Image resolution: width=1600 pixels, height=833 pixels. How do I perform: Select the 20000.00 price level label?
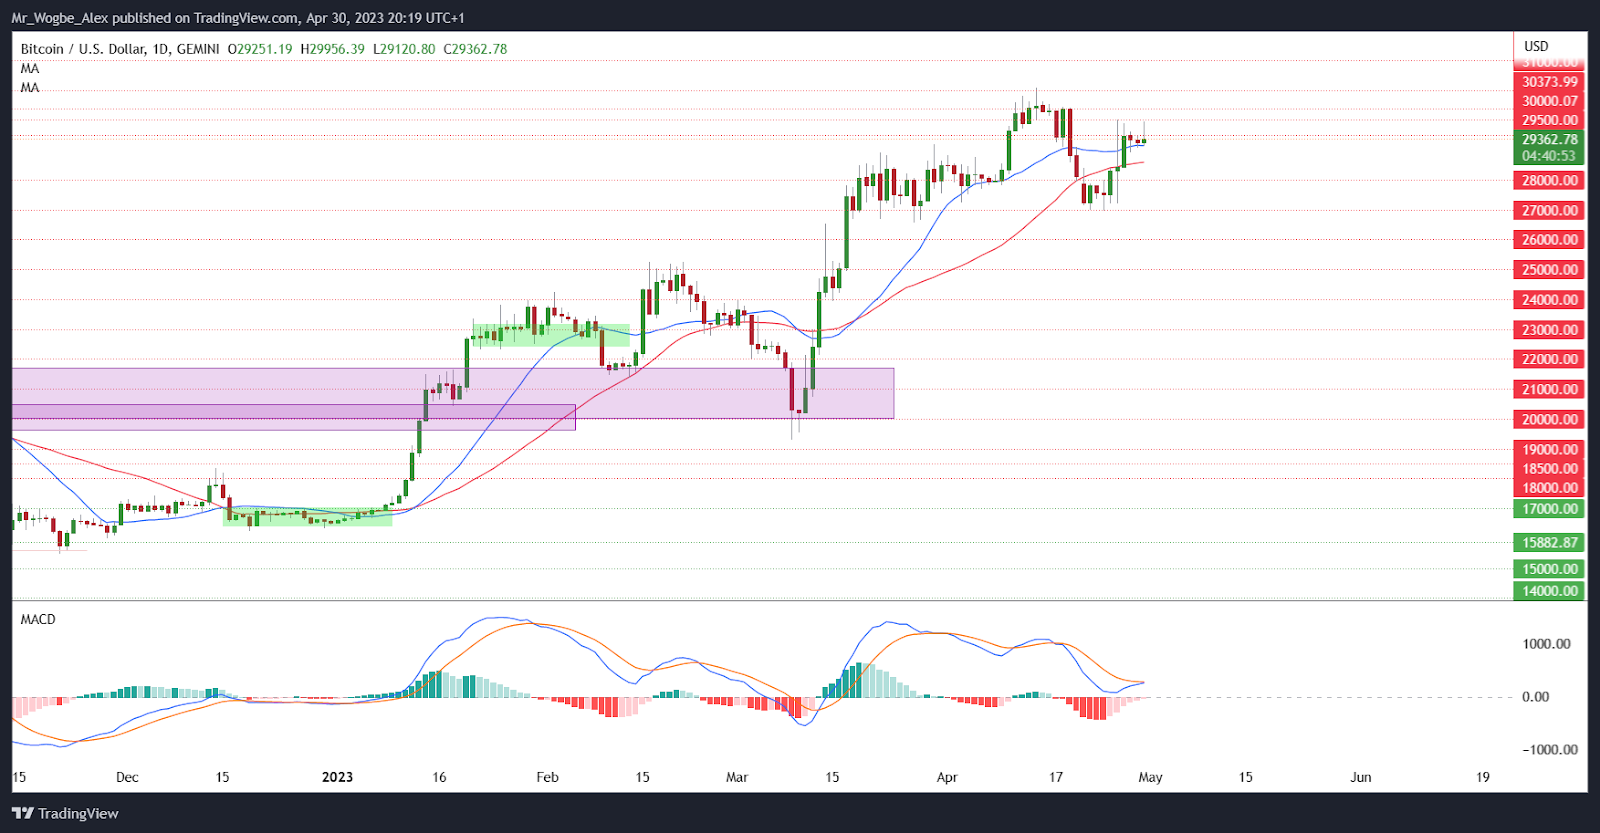coord(1549,420)
